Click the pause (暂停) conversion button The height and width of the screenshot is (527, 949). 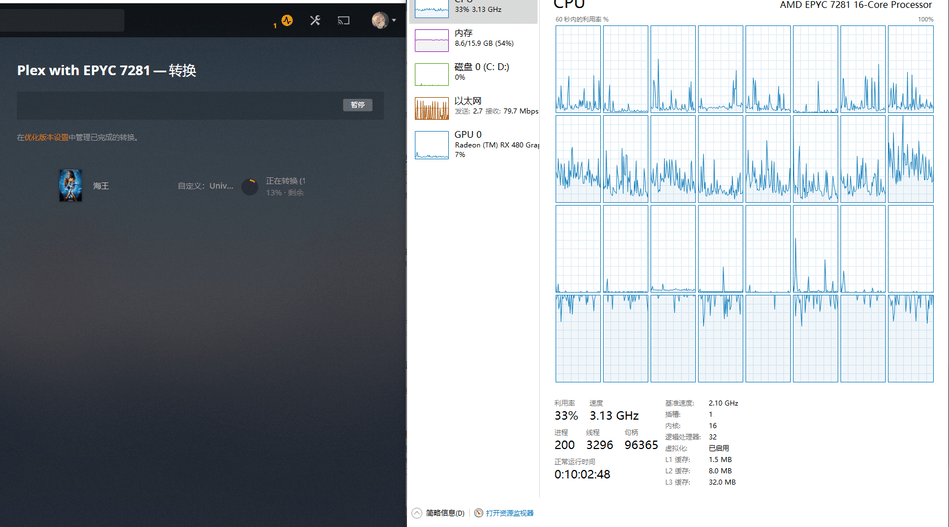(x=358, y=105)
